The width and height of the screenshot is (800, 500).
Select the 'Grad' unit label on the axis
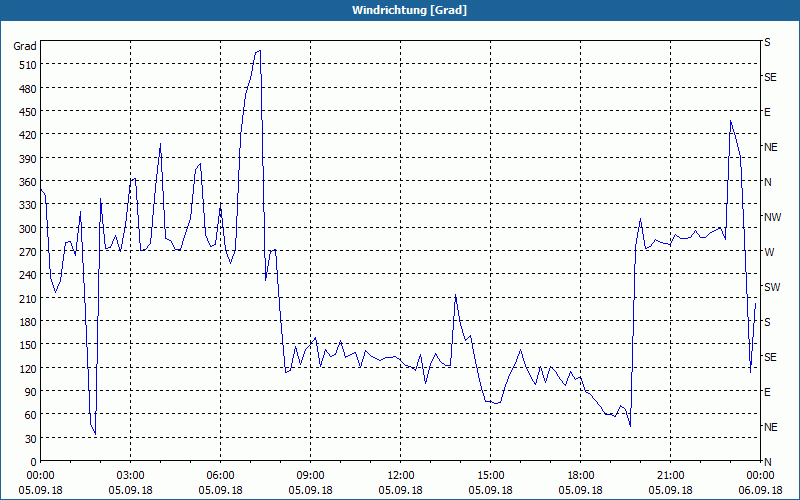[25, 46]
